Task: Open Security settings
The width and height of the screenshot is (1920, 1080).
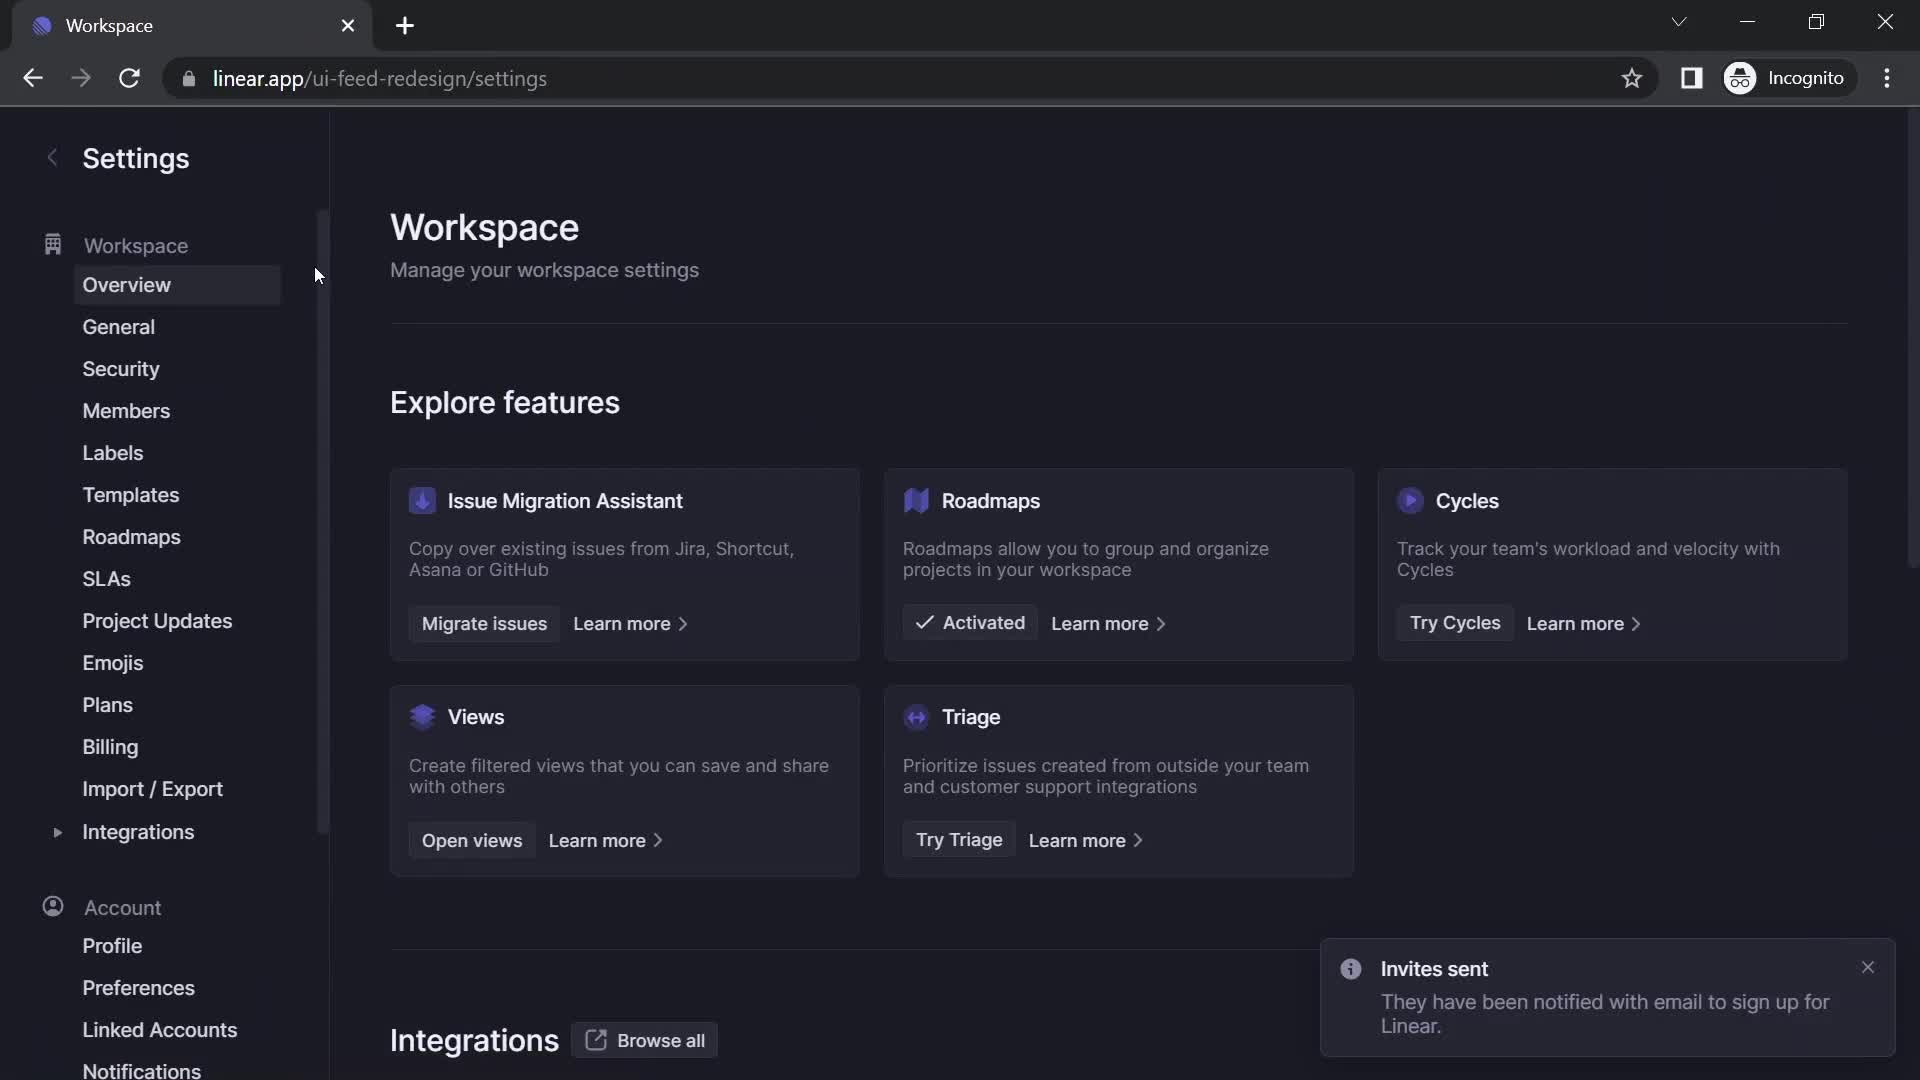Action: (121, 369)
